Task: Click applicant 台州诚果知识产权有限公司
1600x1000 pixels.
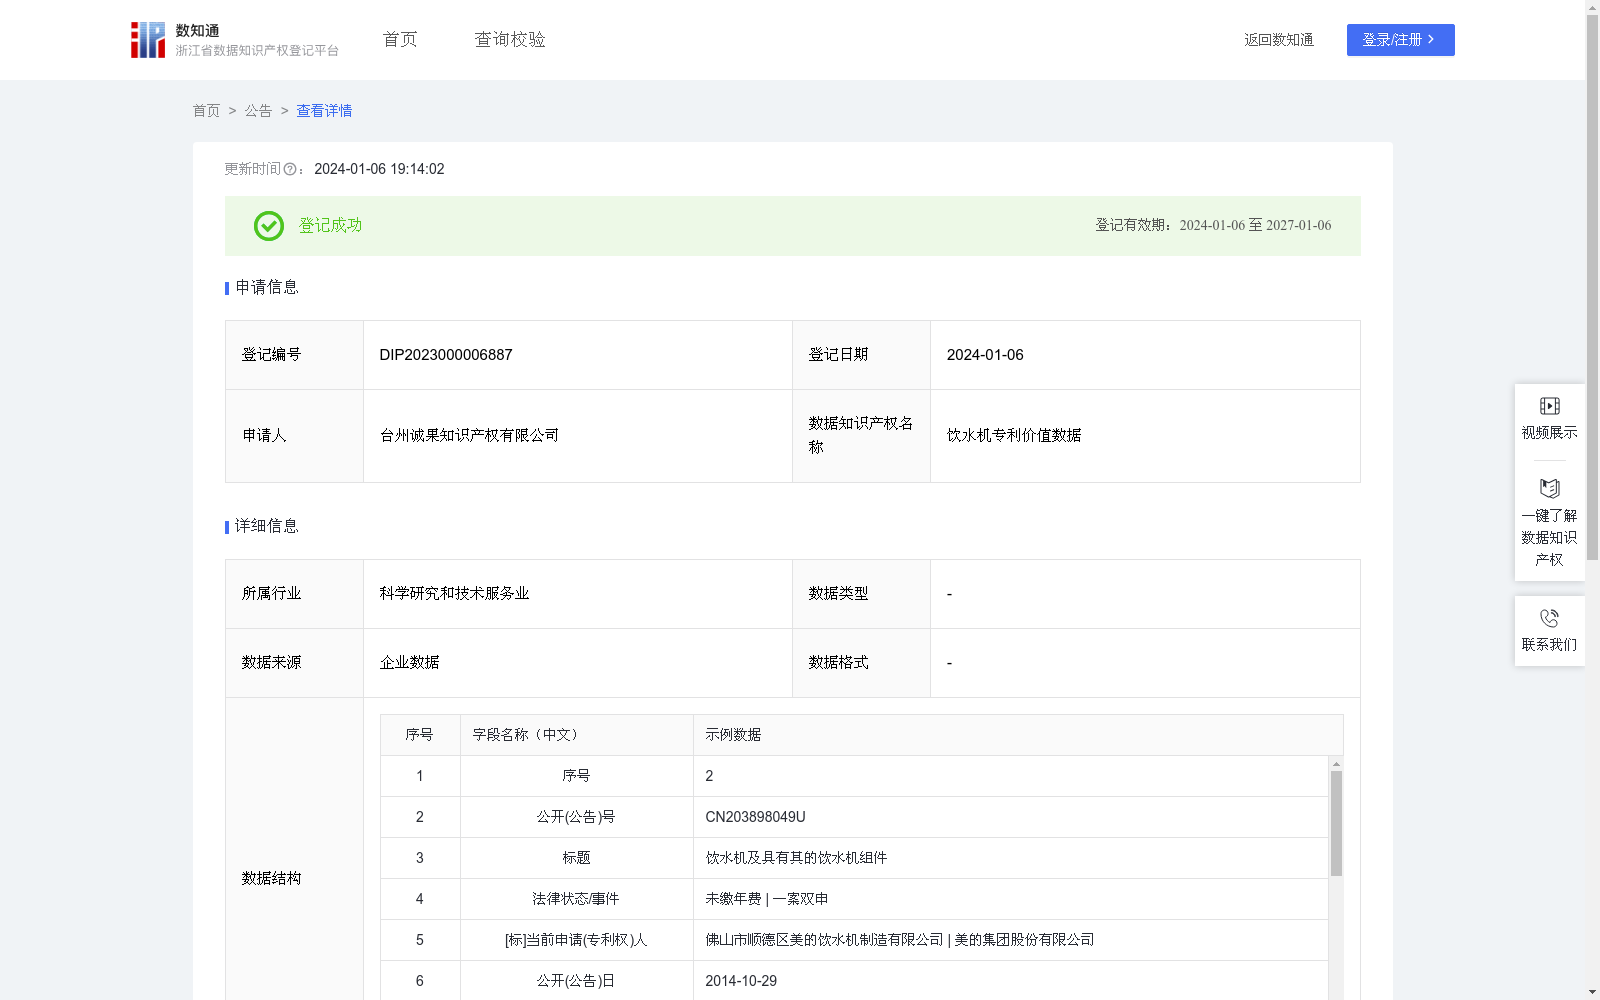Action: tap(469, 436)
